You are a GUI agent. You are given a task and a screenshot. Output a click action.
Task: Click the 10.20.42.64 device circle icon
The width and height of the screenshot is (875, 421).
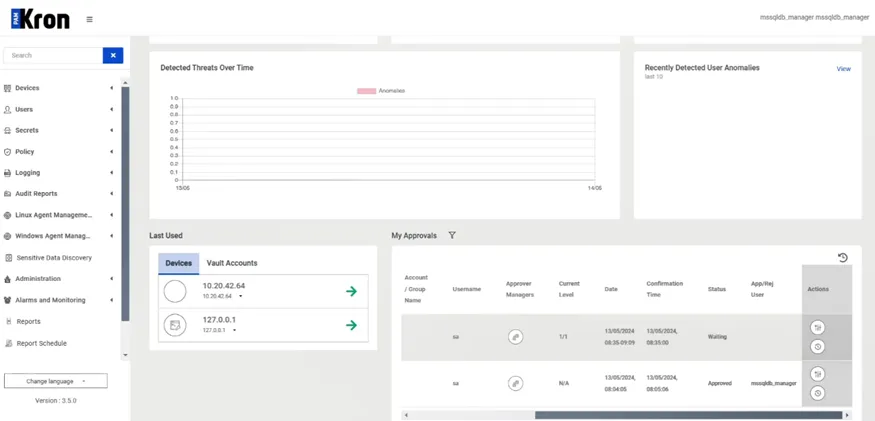(x=175, y=291)
